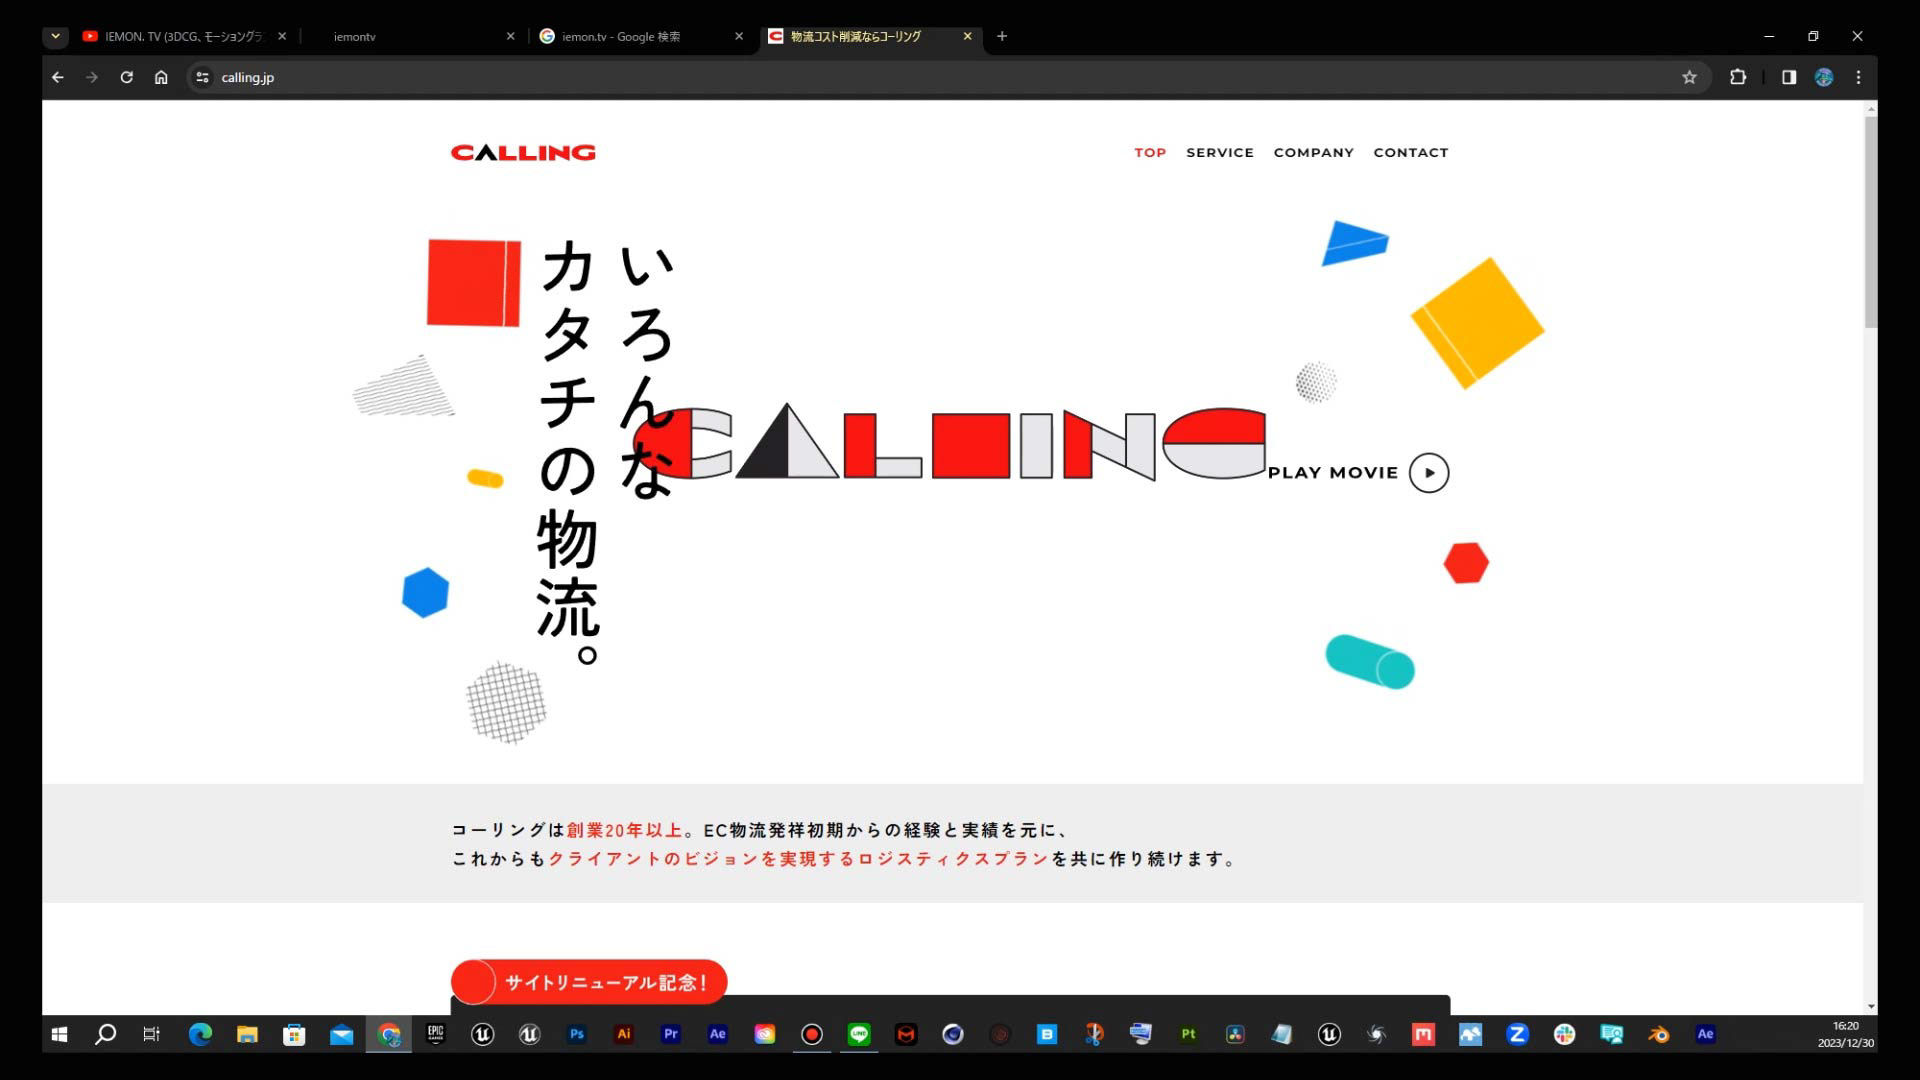The height and width of the screenshot is (1080, 1920).
Task: Open Chrome's three-dot menu
Action: (x=1858, y=77)
